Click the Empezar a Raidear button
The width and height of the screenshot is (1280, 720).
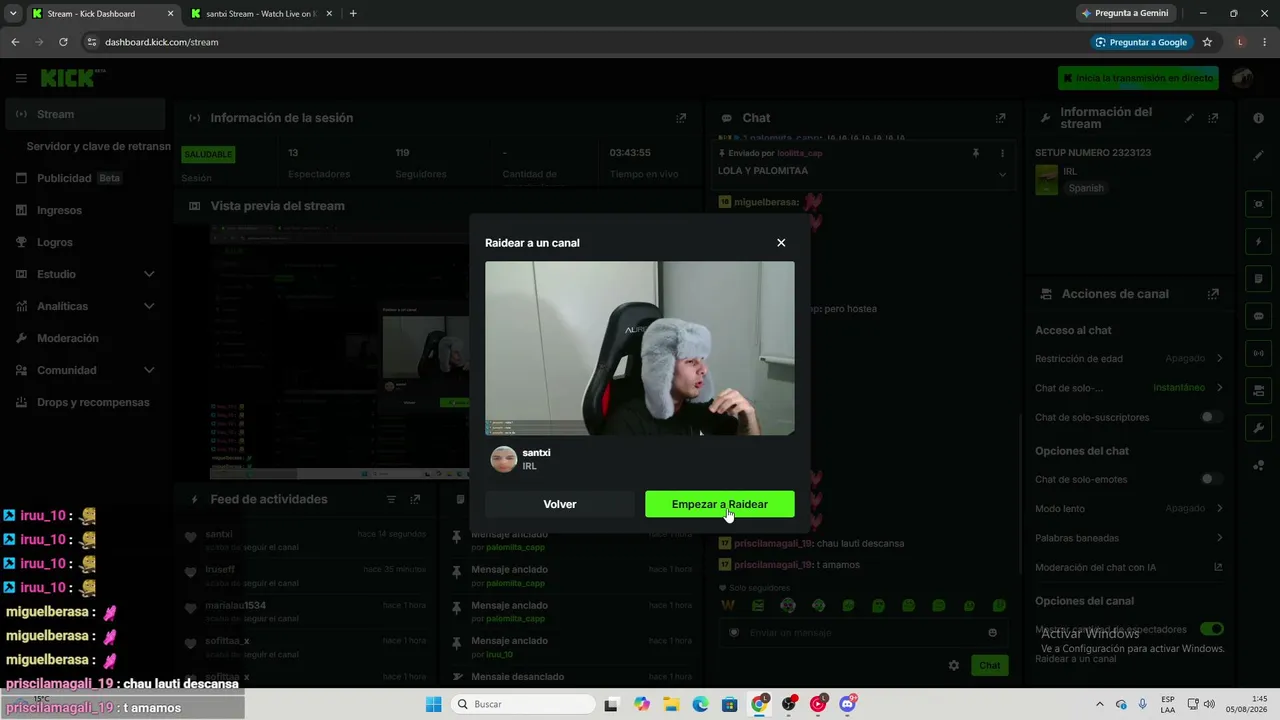pyautogui.click(x=720, y=504)
